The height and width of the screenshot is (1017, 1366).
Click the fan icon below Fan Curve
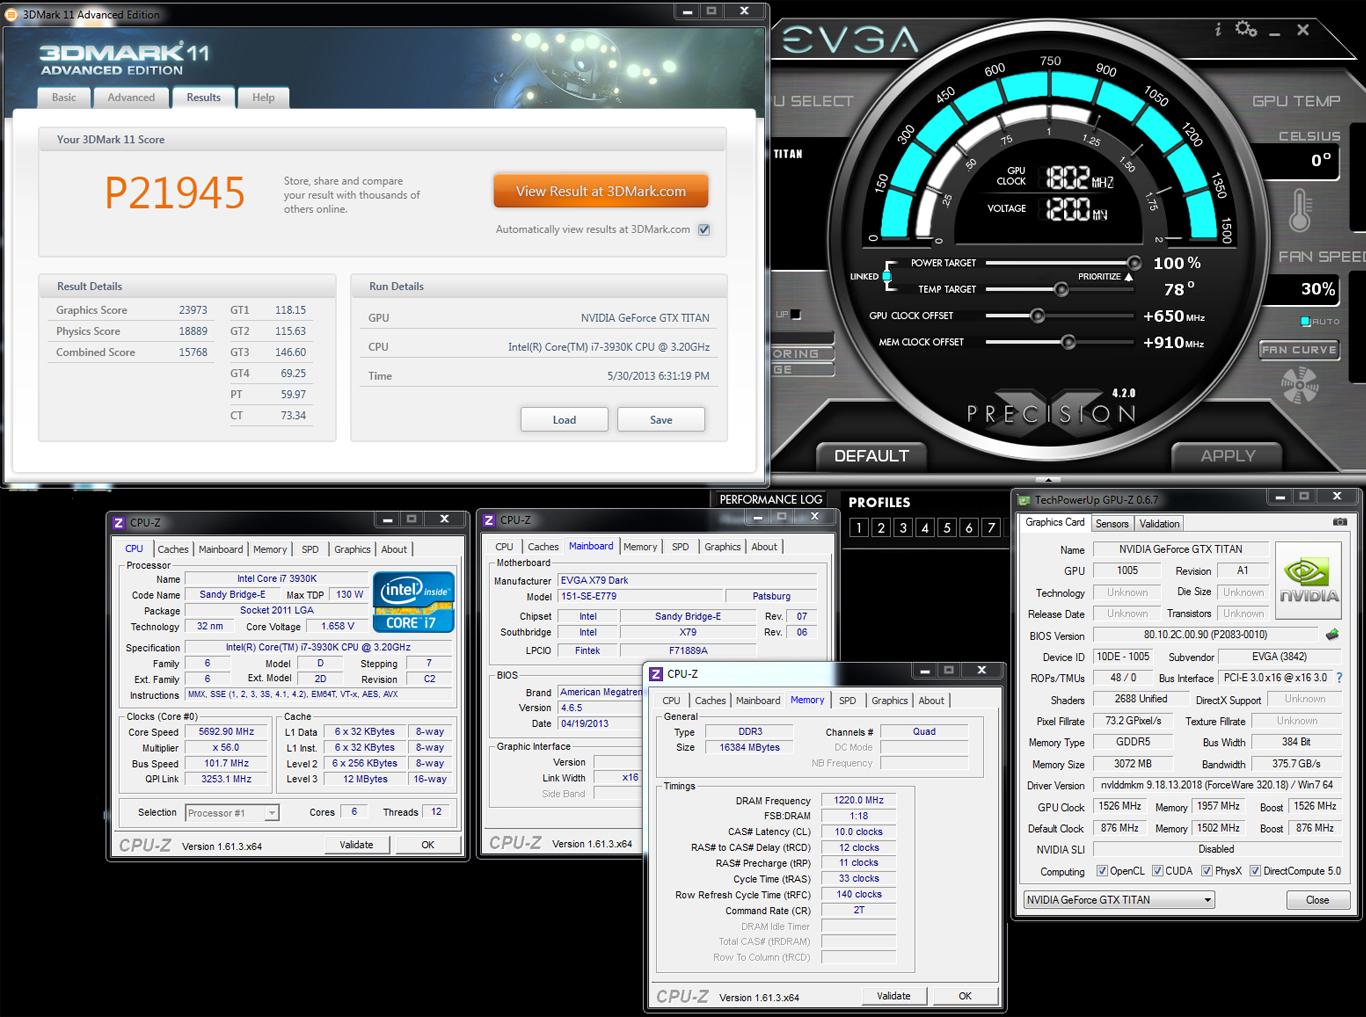point(1299,384)
